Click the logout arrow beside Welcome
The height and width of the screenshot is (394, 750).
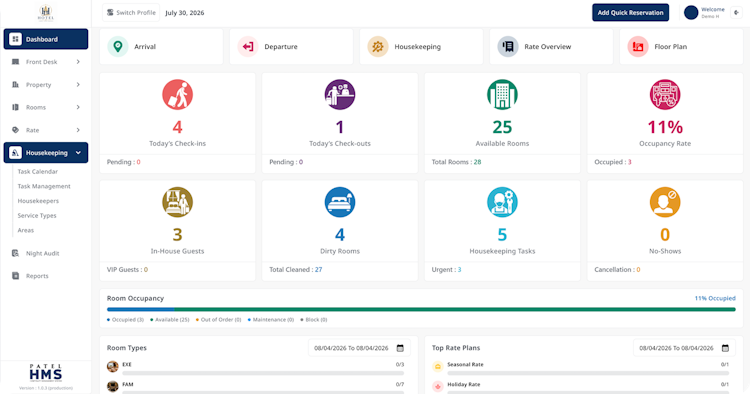click(736, 13)
